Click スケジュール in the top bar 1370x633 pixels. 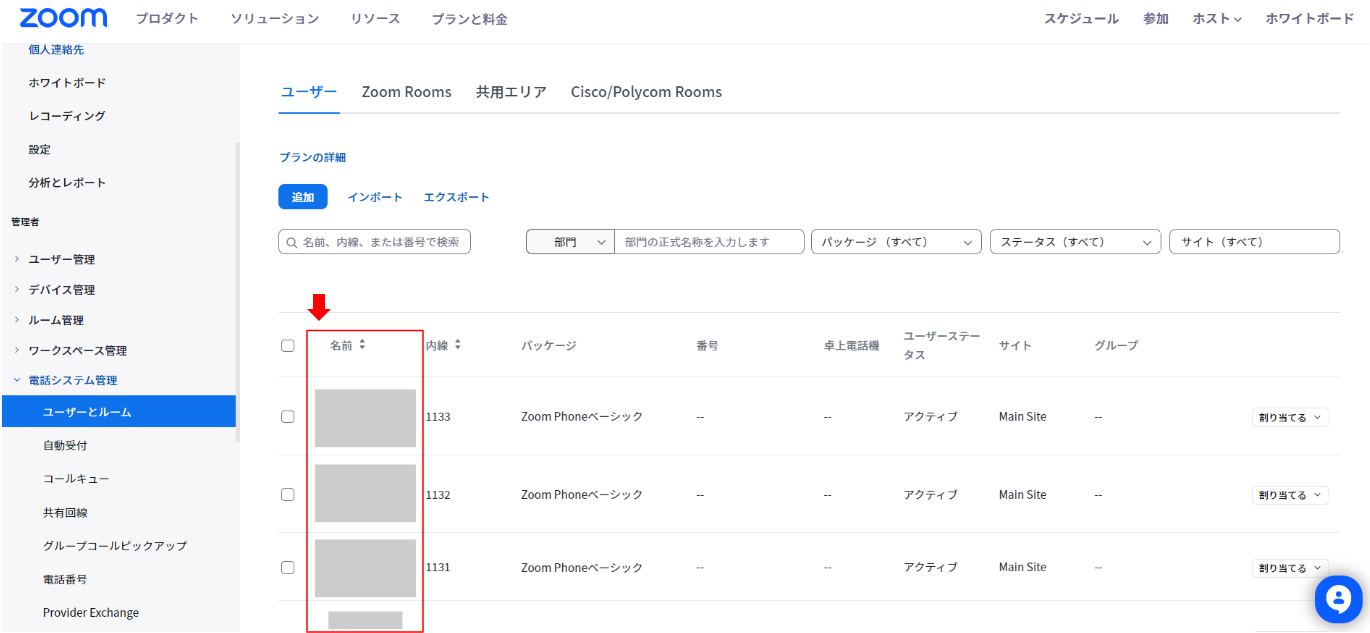tap(1081, 19)
